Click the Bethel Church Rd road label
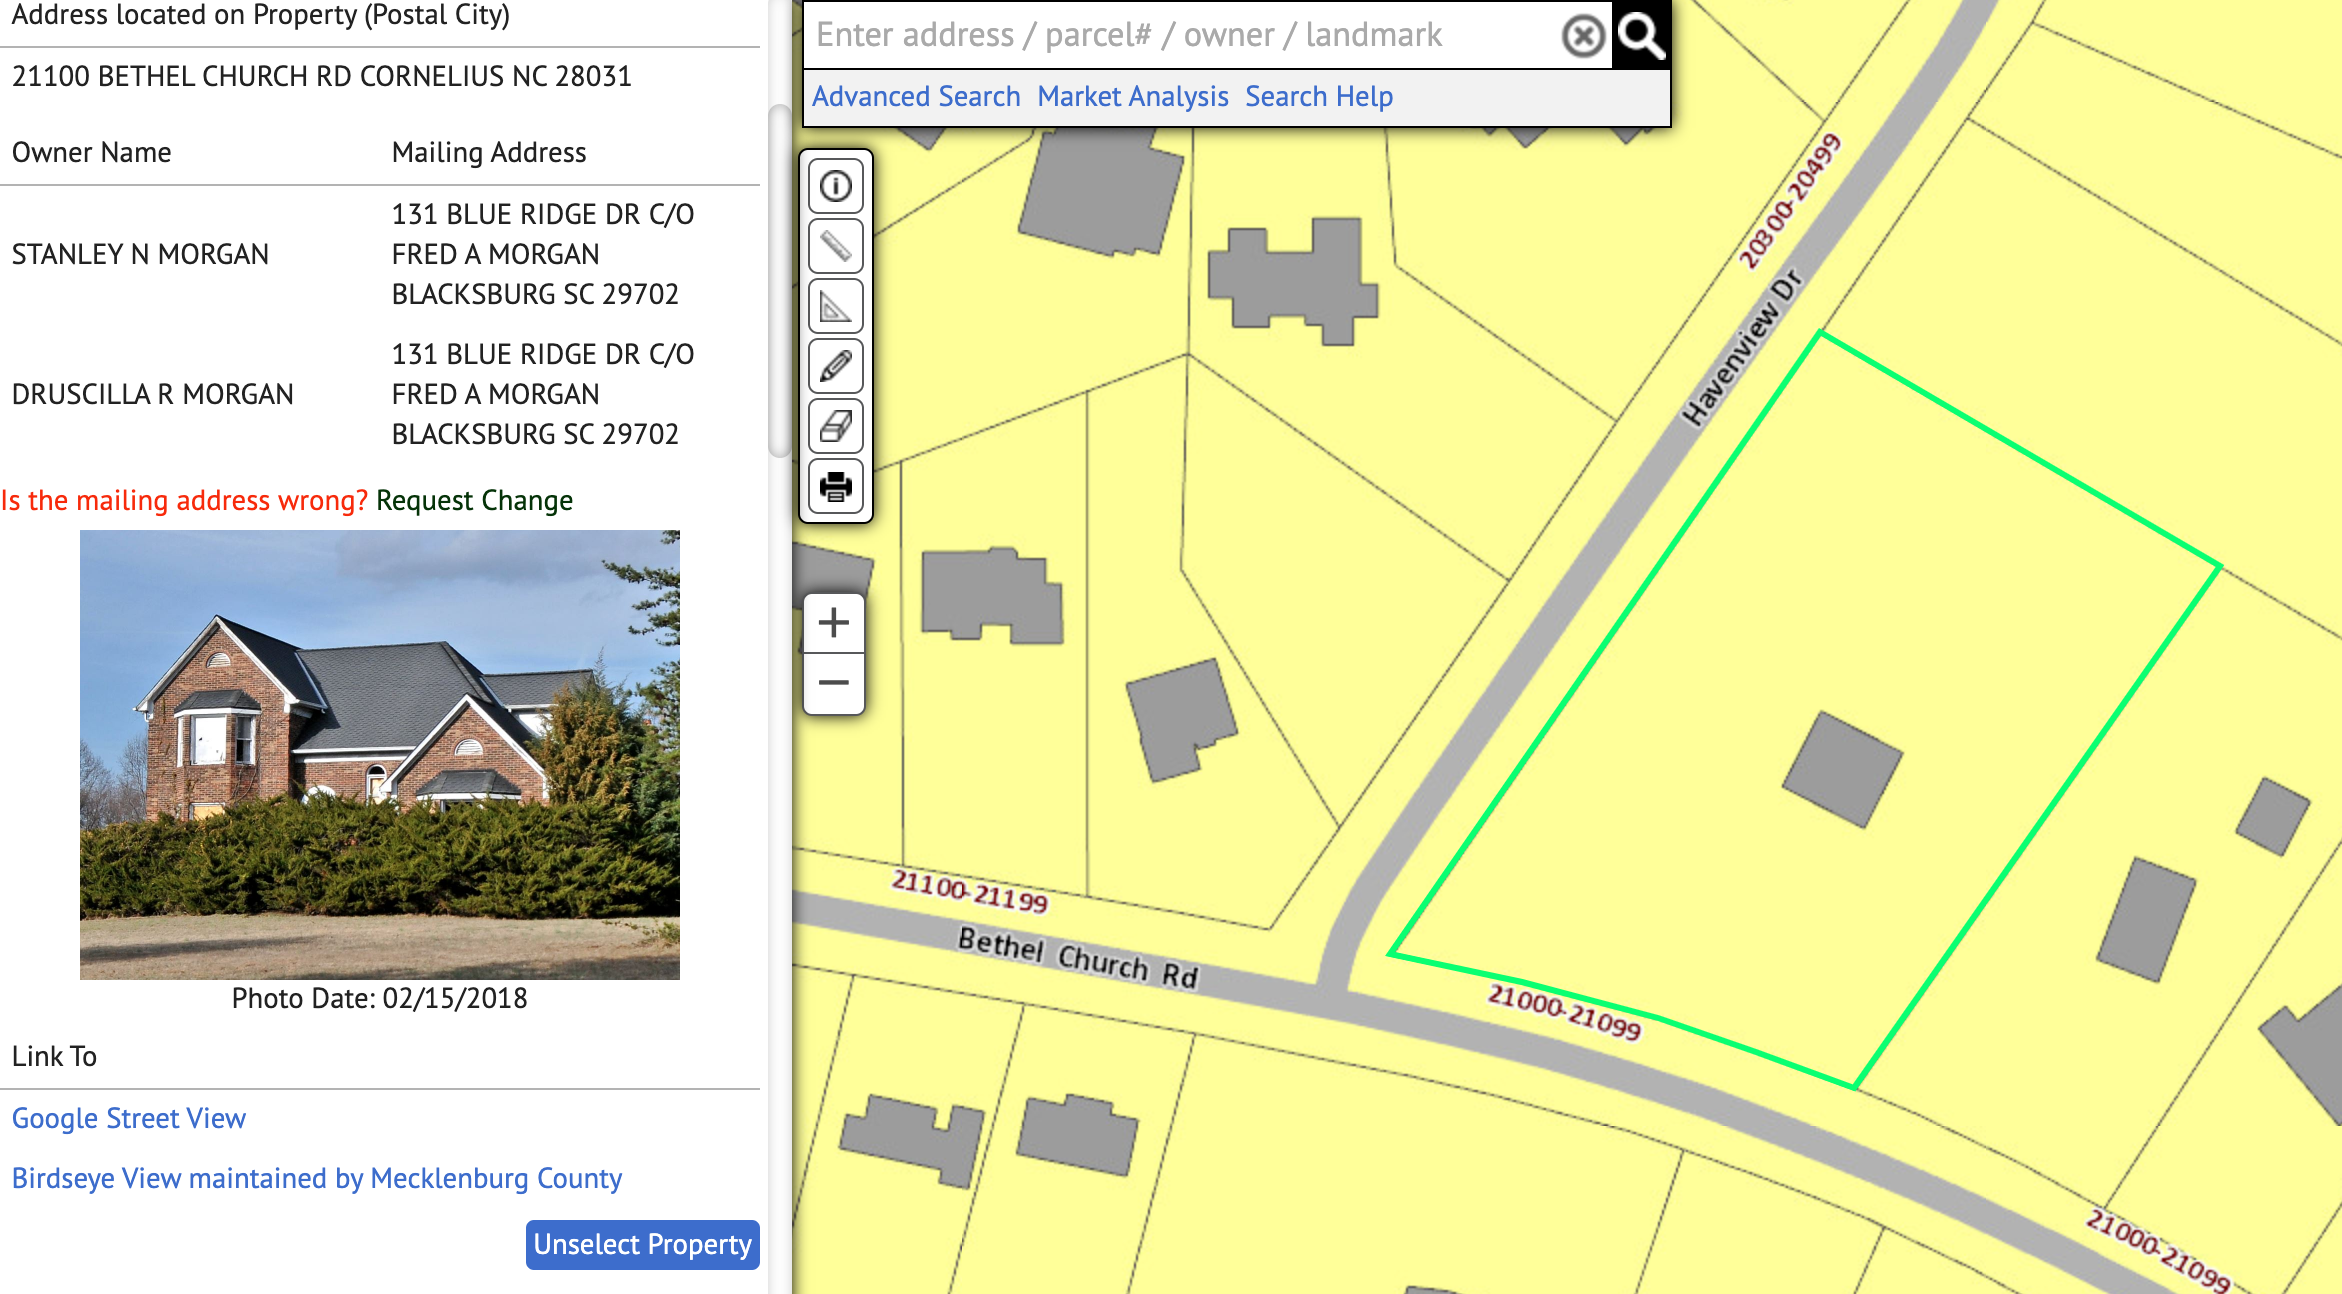Screen dimensions: 2342x1294 (1078, 957)
